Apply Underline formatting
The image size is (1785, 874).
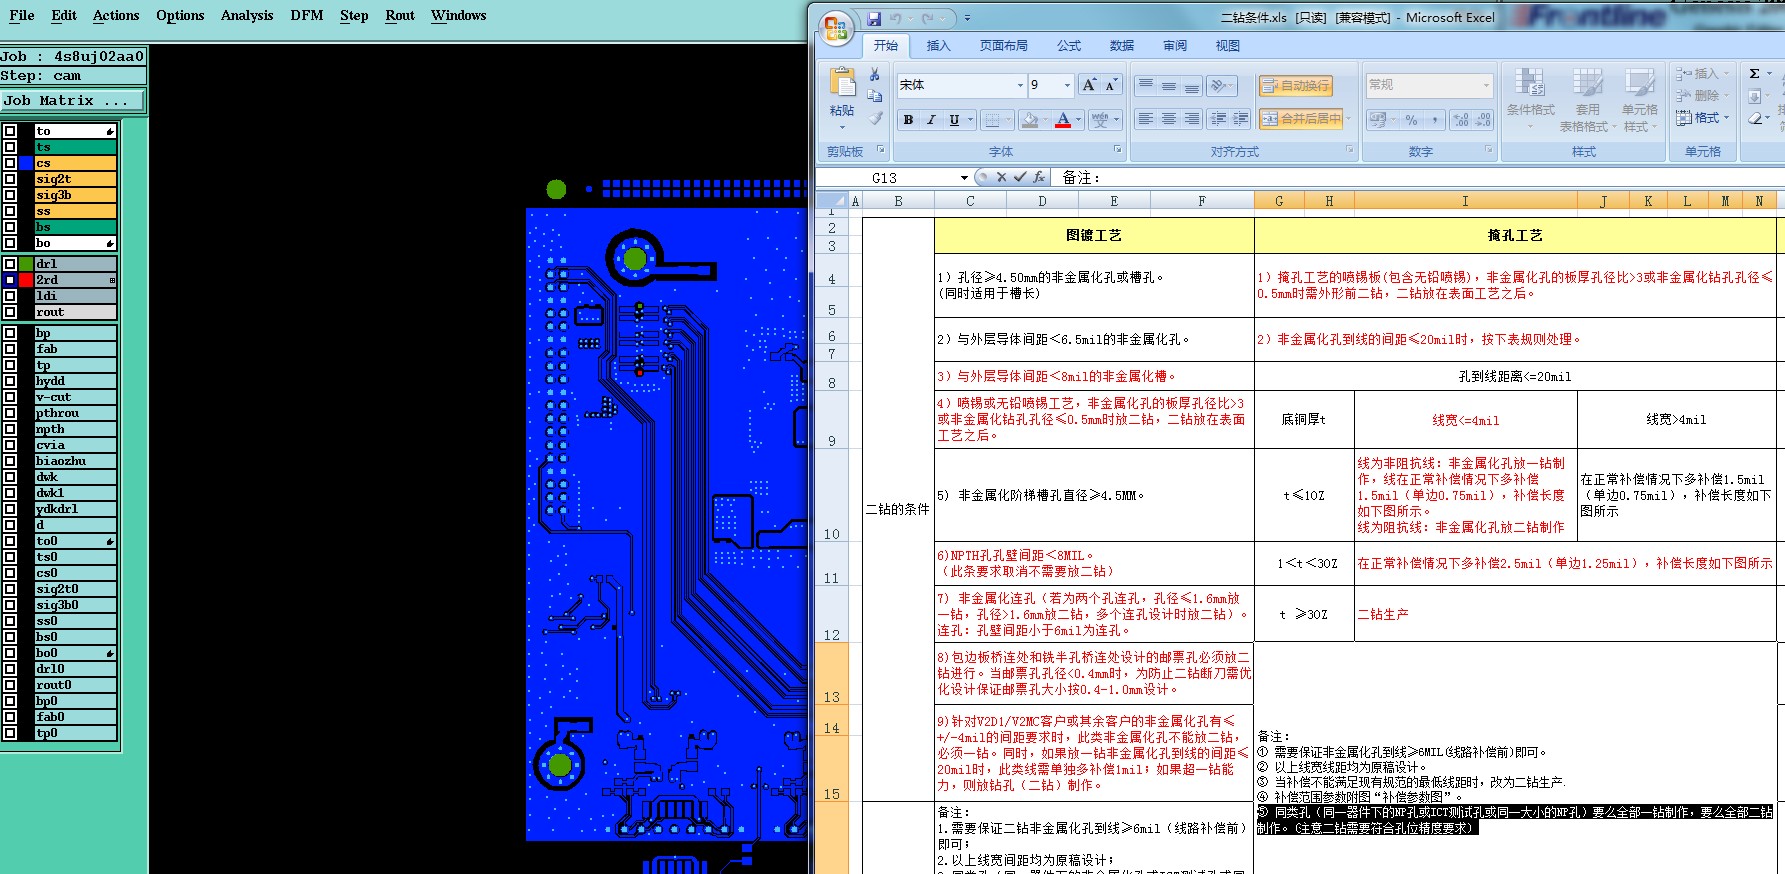954,120
